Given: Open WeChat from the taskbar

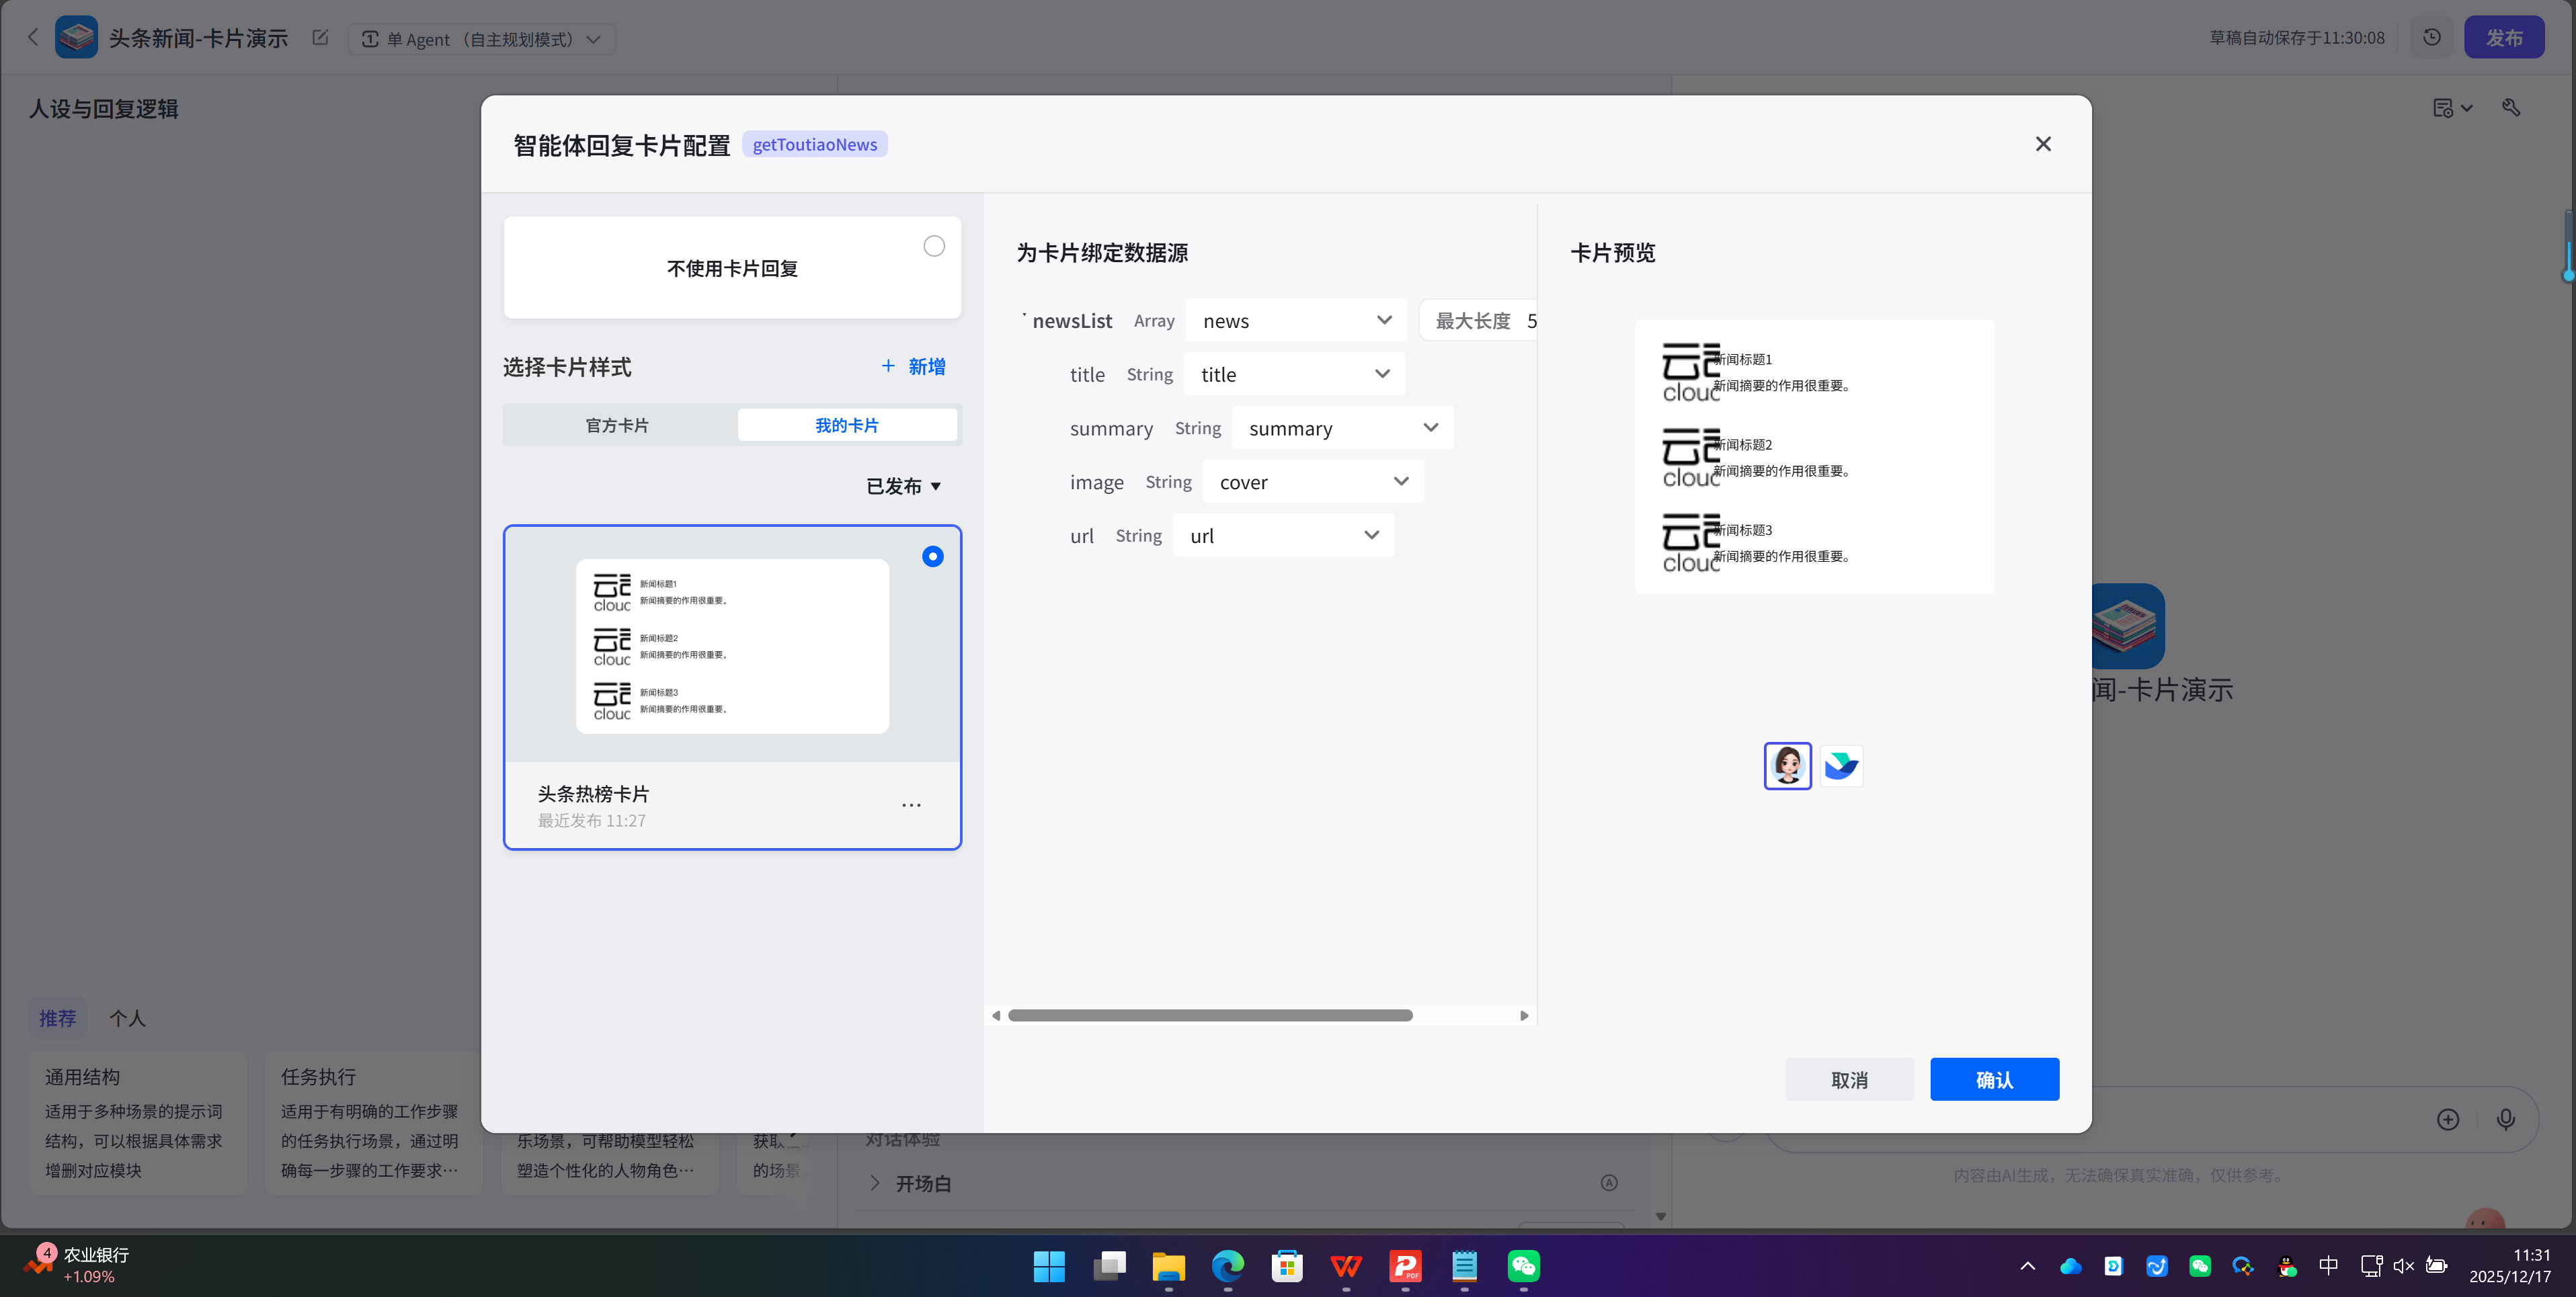Looking at the screenshot, I should (1523, 1266).
